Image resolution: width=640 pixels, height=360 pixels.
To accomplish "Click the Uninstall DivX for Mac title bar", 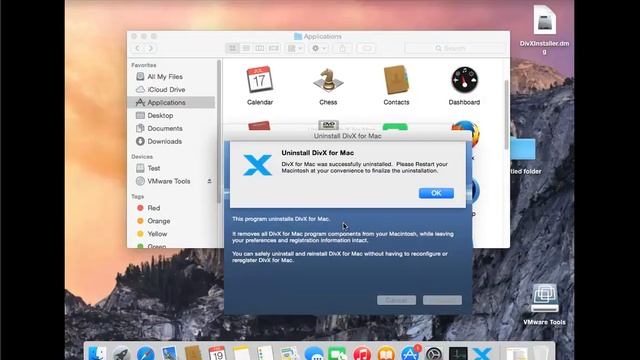I will tap(348, 136).
